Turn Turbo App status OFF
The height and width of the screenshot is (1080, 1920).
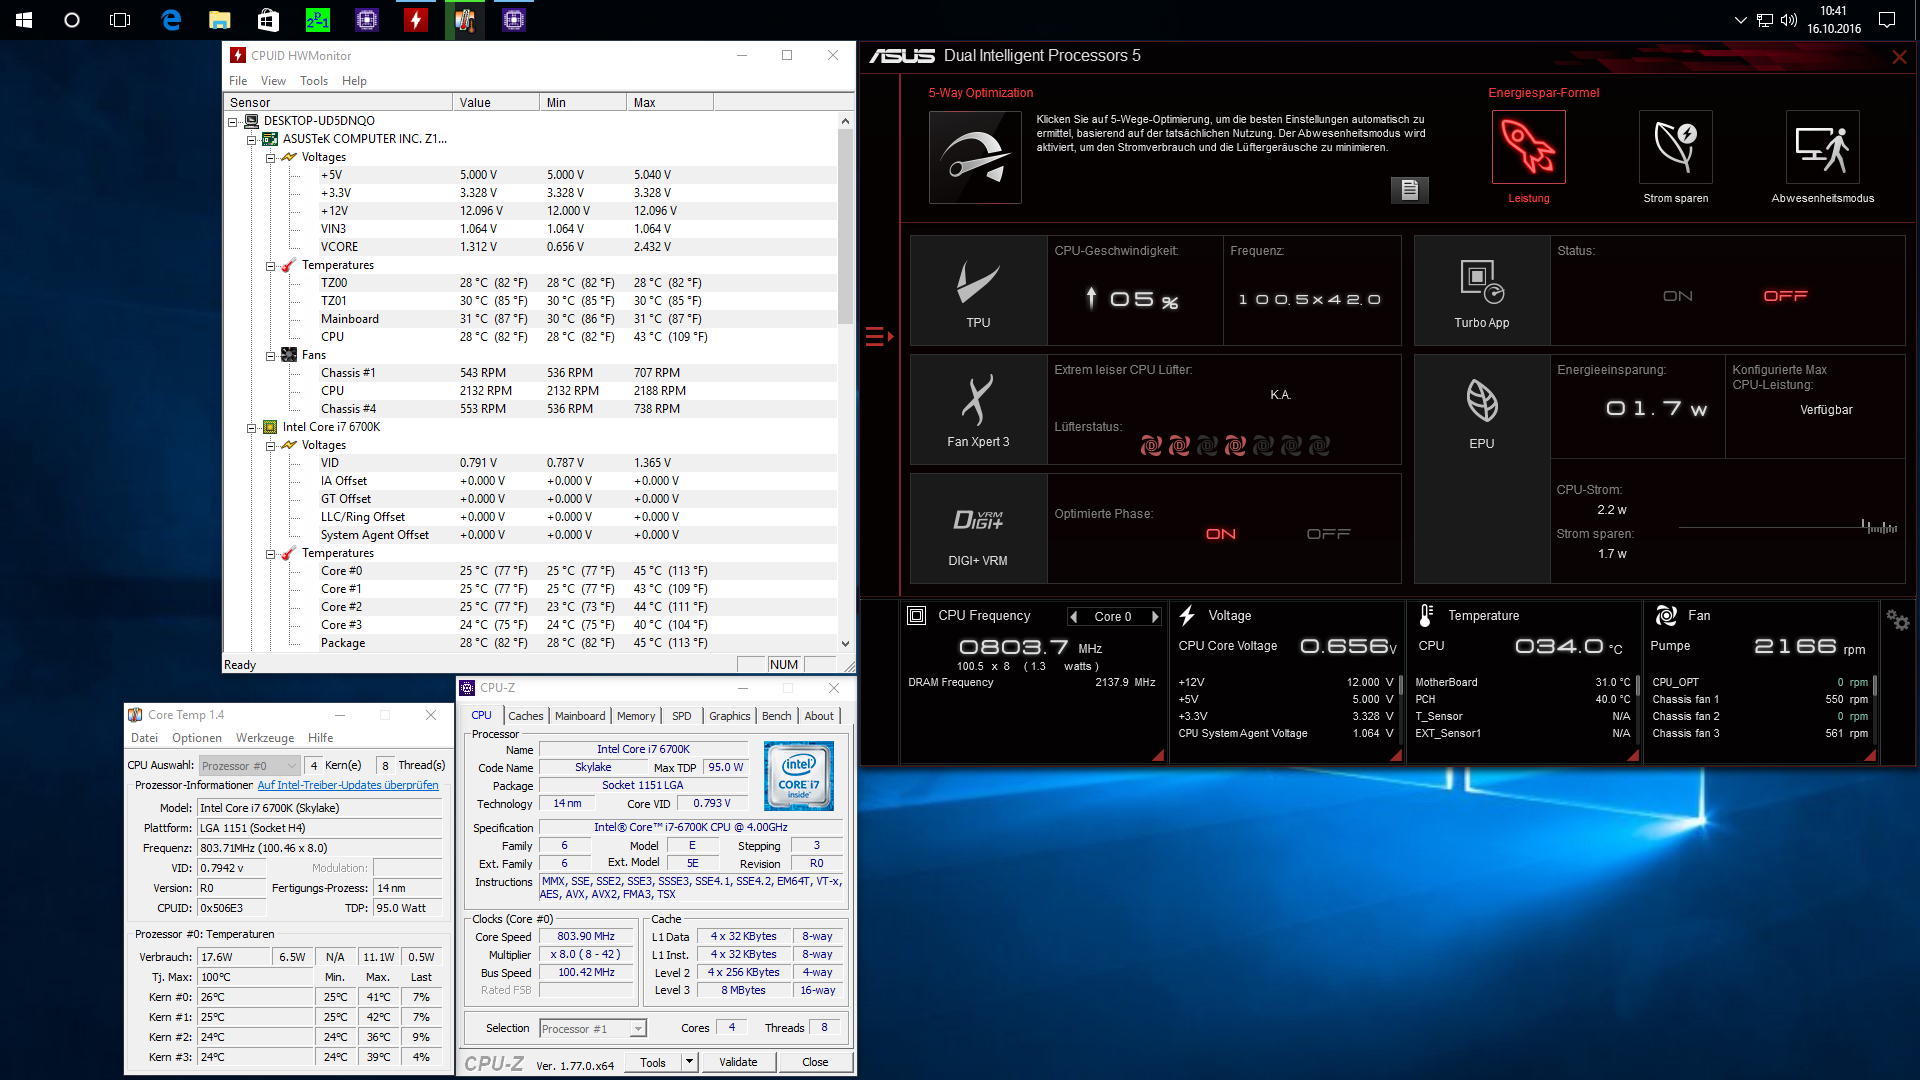1785,296
